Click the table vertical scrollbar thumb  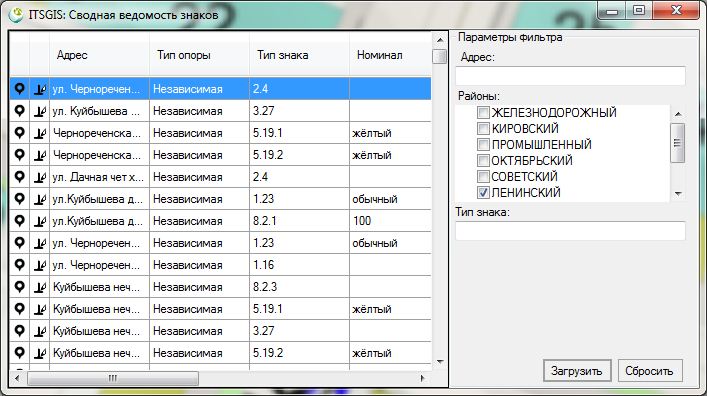pos(440,56)
